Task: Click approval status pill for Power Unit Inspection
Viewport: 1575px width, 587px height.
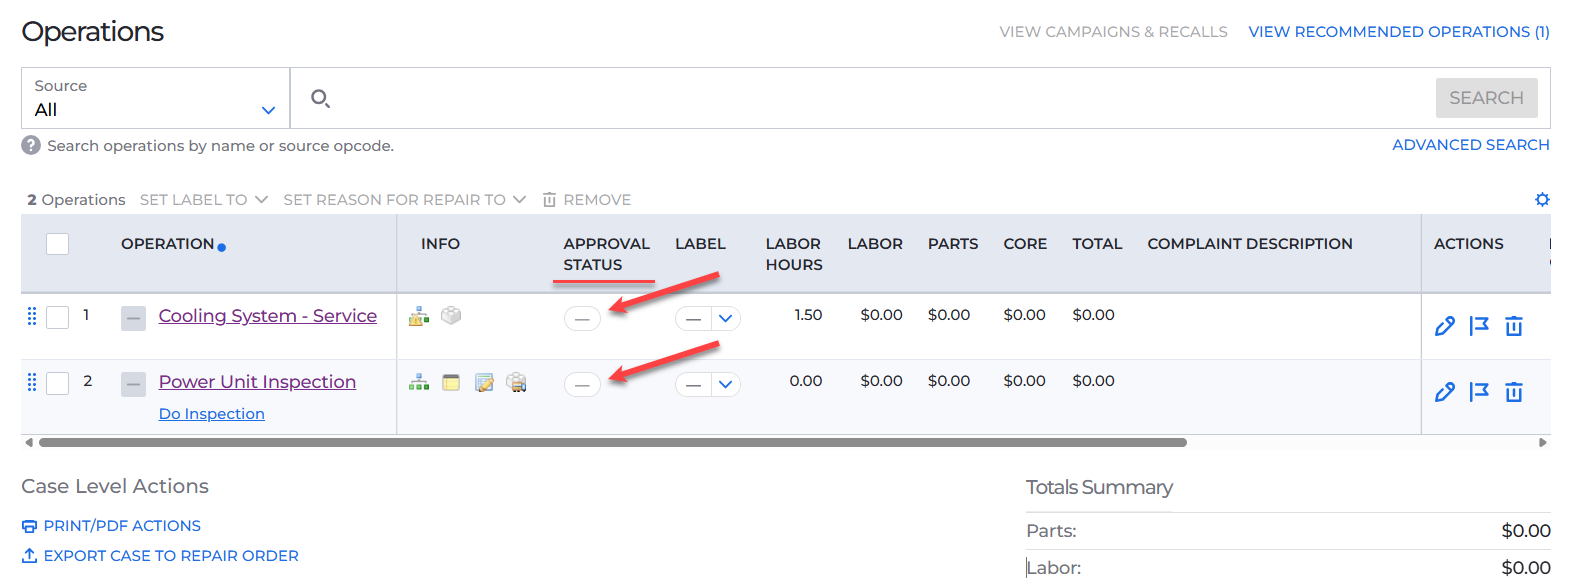Action: (582, 385)
